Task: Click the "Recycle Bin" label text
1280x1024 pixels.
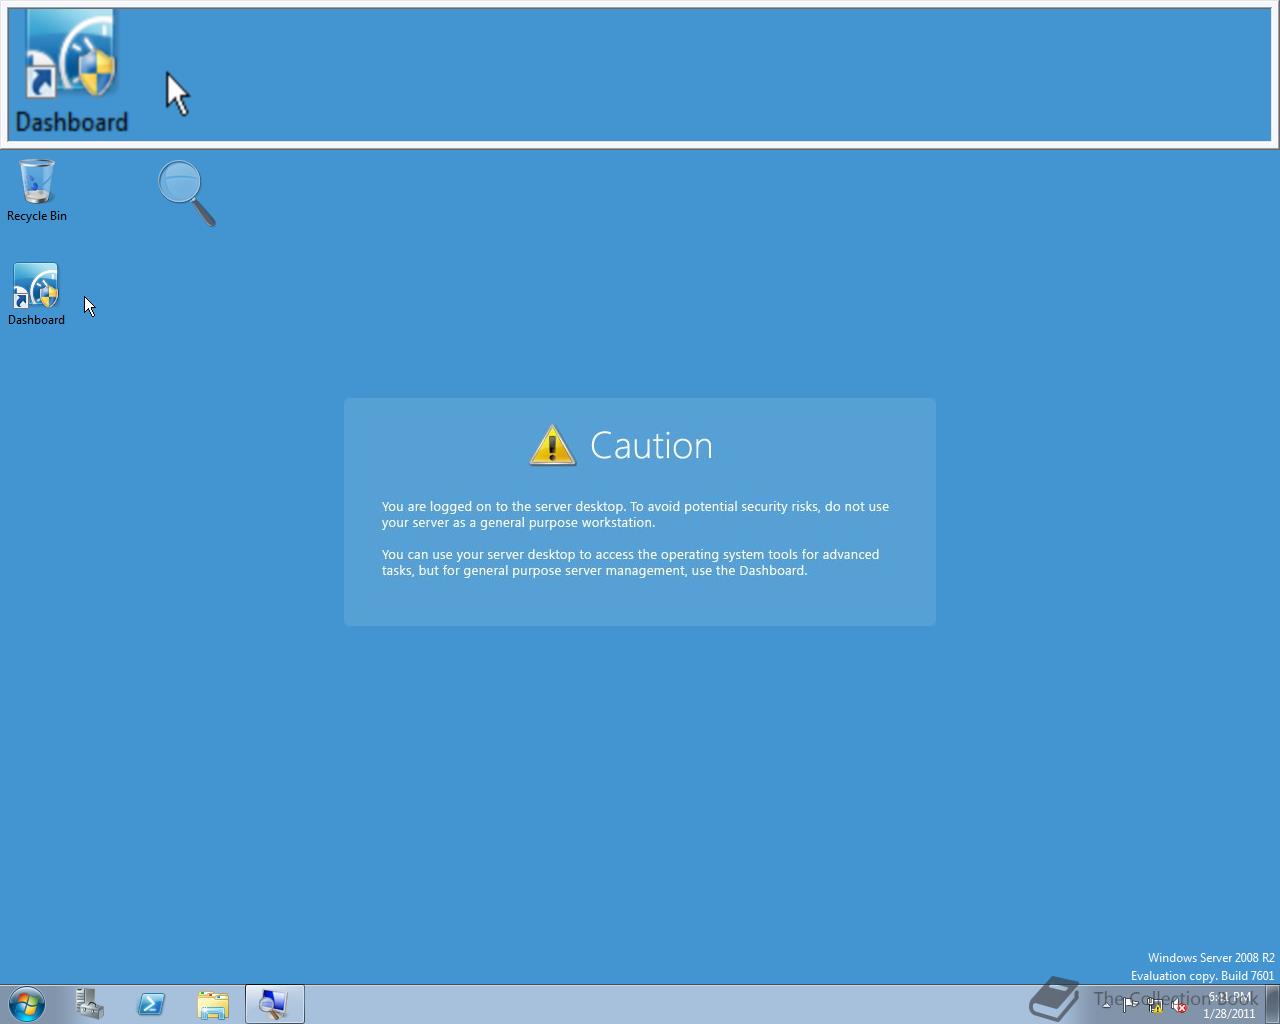Action: 37,216
